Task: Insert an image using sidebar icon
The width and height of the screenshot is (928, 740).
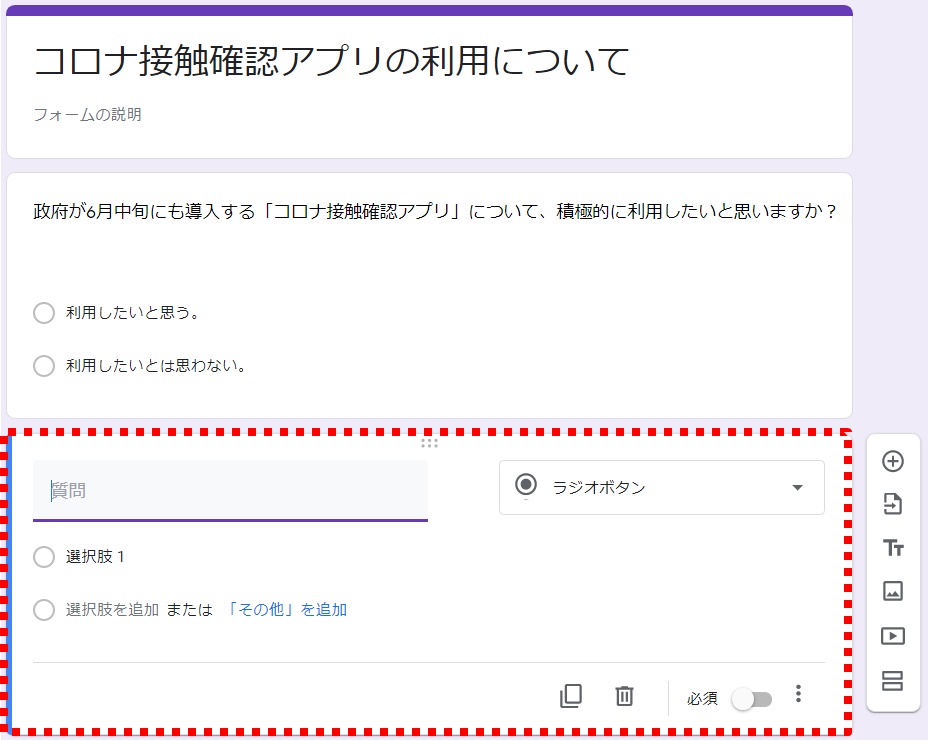Action: [893, 591]
